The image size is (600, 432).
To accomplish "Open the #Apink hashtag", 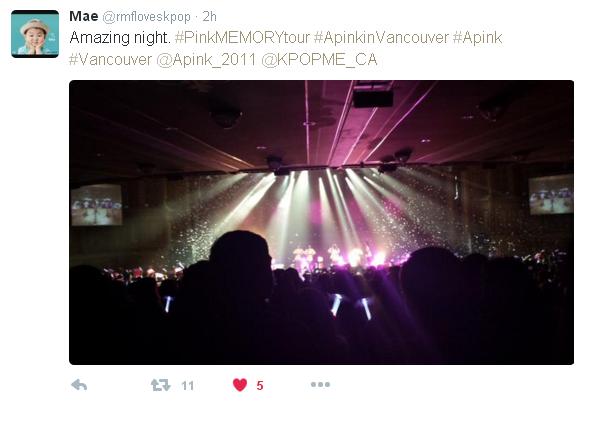I will coord(478,37).
